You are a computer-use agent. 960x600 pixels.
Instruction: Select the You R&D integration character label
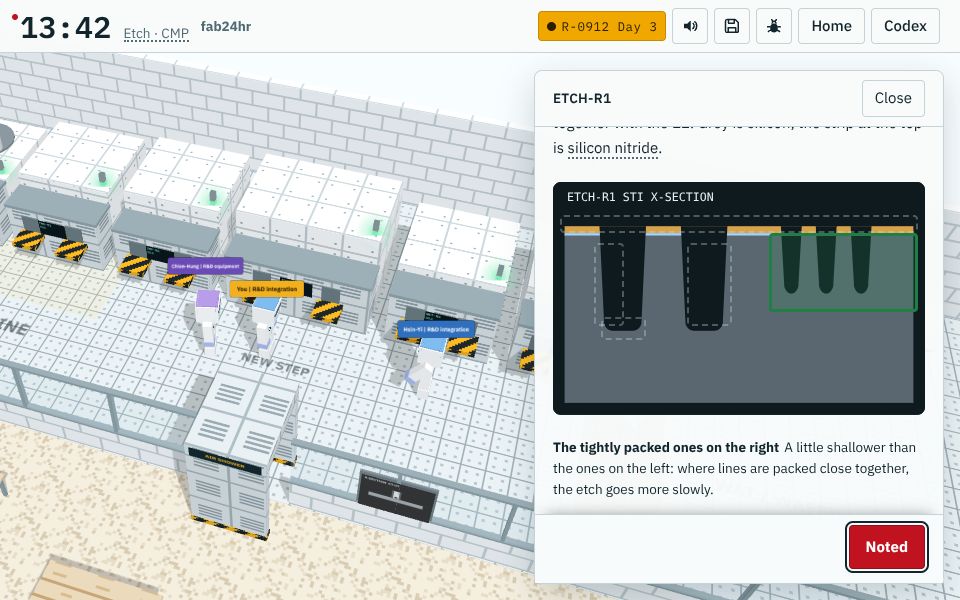266,289
